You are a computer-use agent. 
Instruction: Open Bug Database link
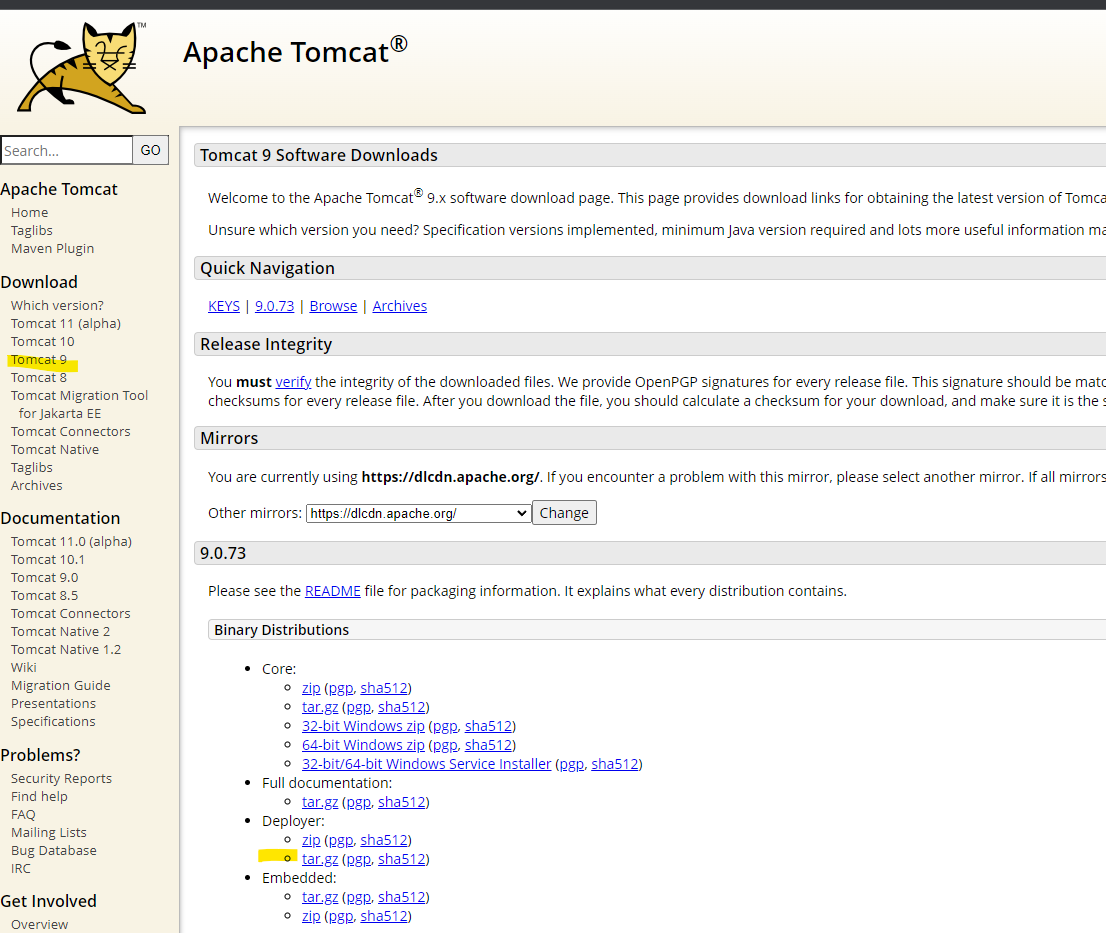pyautogui.click(x=54, y=850)
